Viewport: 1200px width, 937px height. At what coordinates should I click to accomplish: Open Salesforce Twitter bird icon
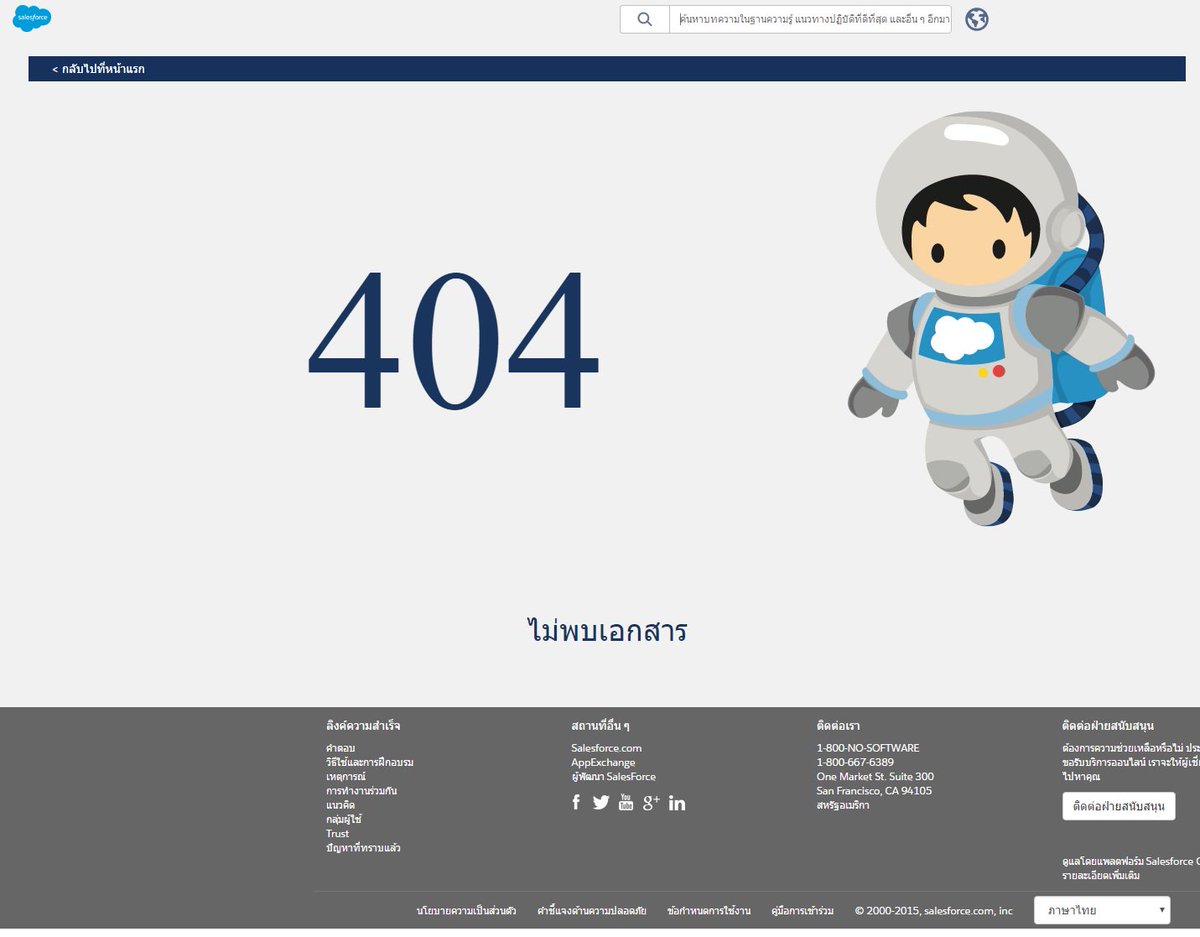point(601,802)
